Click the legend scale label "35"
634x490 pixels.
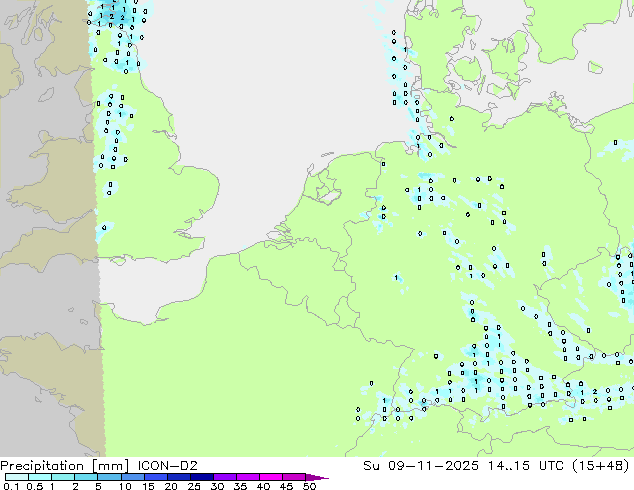[x=240, y=486]
